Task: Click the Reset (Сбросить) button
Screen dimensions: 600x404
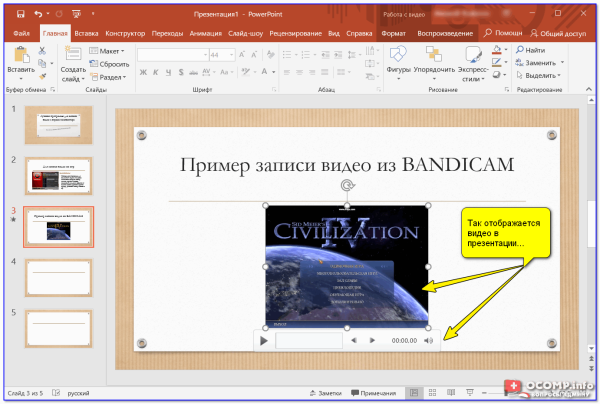Action: point(111,63)
